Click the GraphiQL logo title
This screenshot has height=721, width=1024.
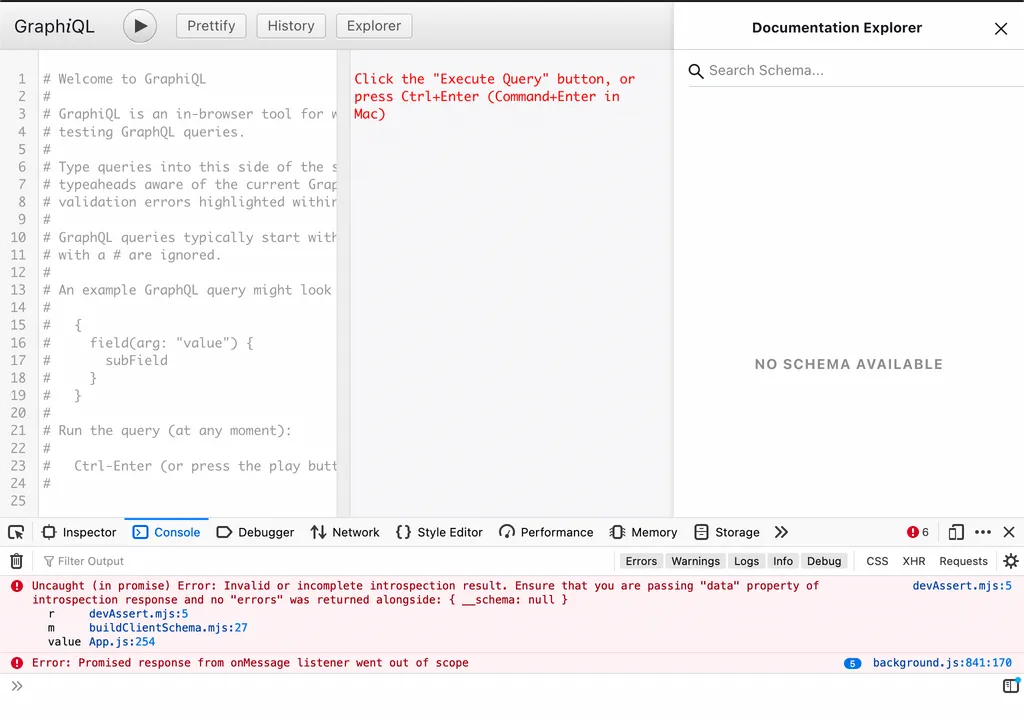coord(54,27)
